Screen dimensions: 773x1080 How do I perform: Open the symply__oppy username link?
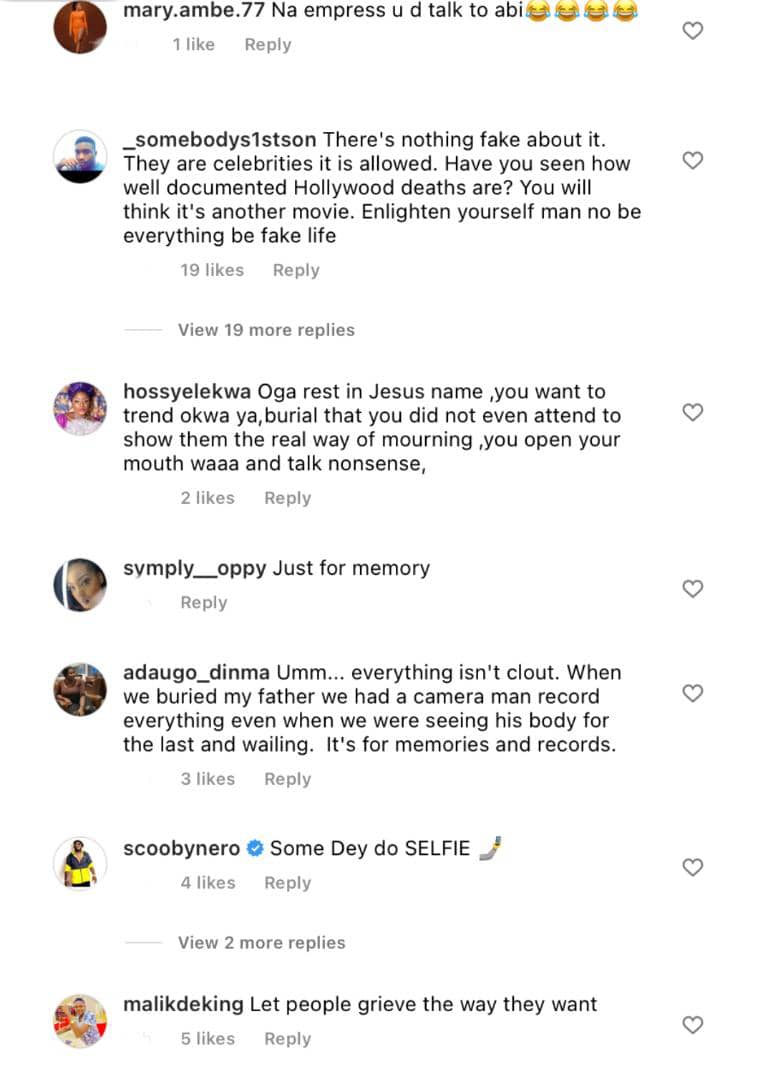pos(194,568)
